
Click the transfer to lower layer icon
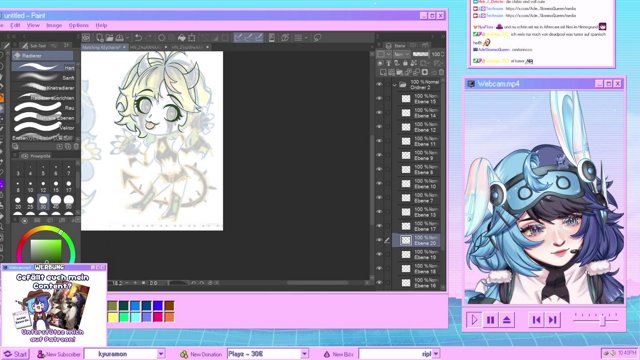[x=408, y=73]
